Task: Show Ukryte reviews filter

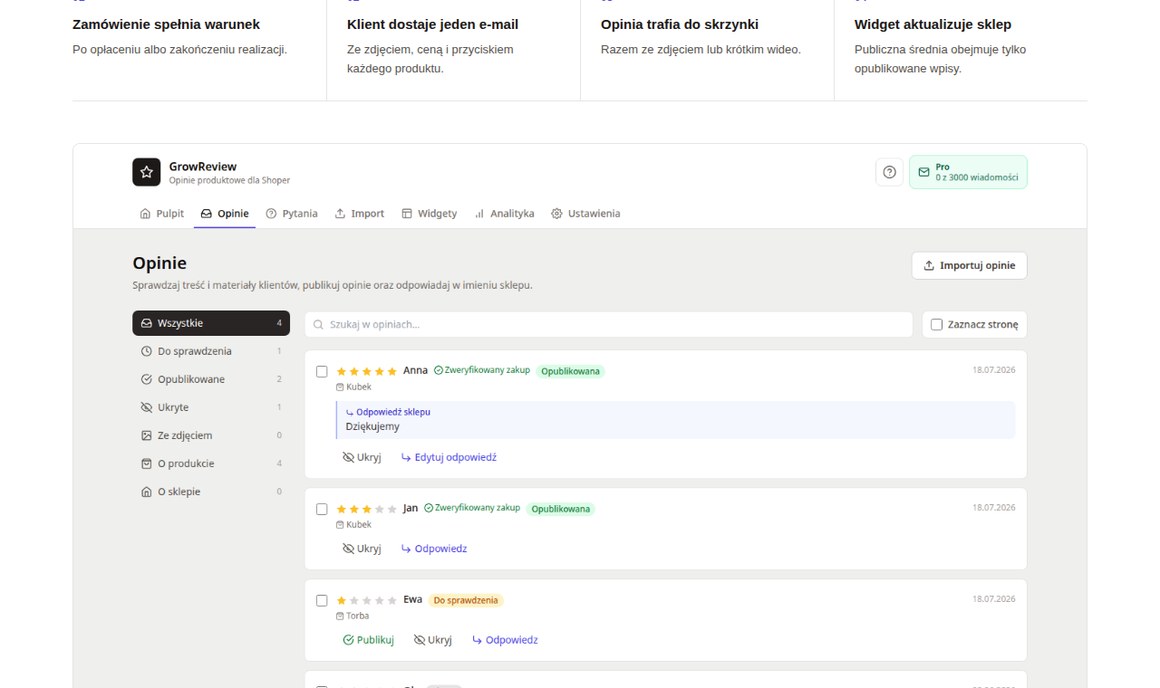Action: pyautogui.click(x=211, y=407)
